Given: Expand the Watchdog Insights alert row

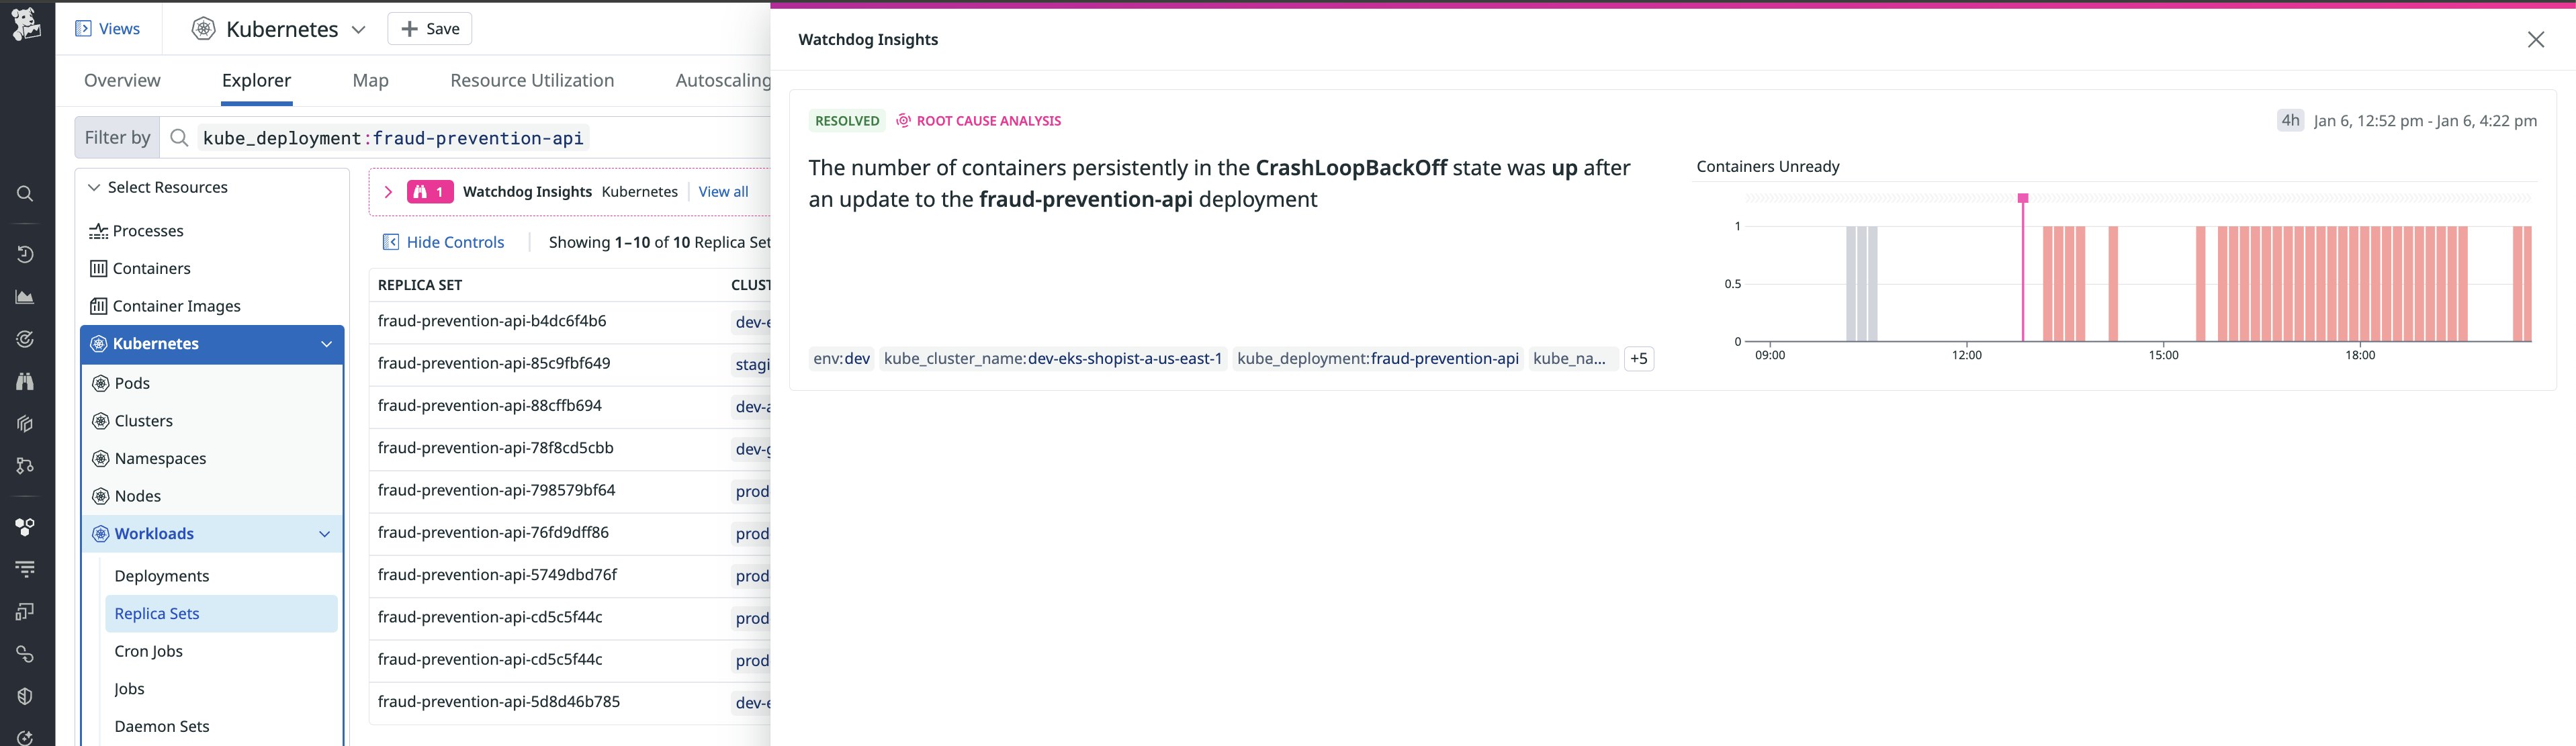Looking at the screenshot, I should pos(388,191).
